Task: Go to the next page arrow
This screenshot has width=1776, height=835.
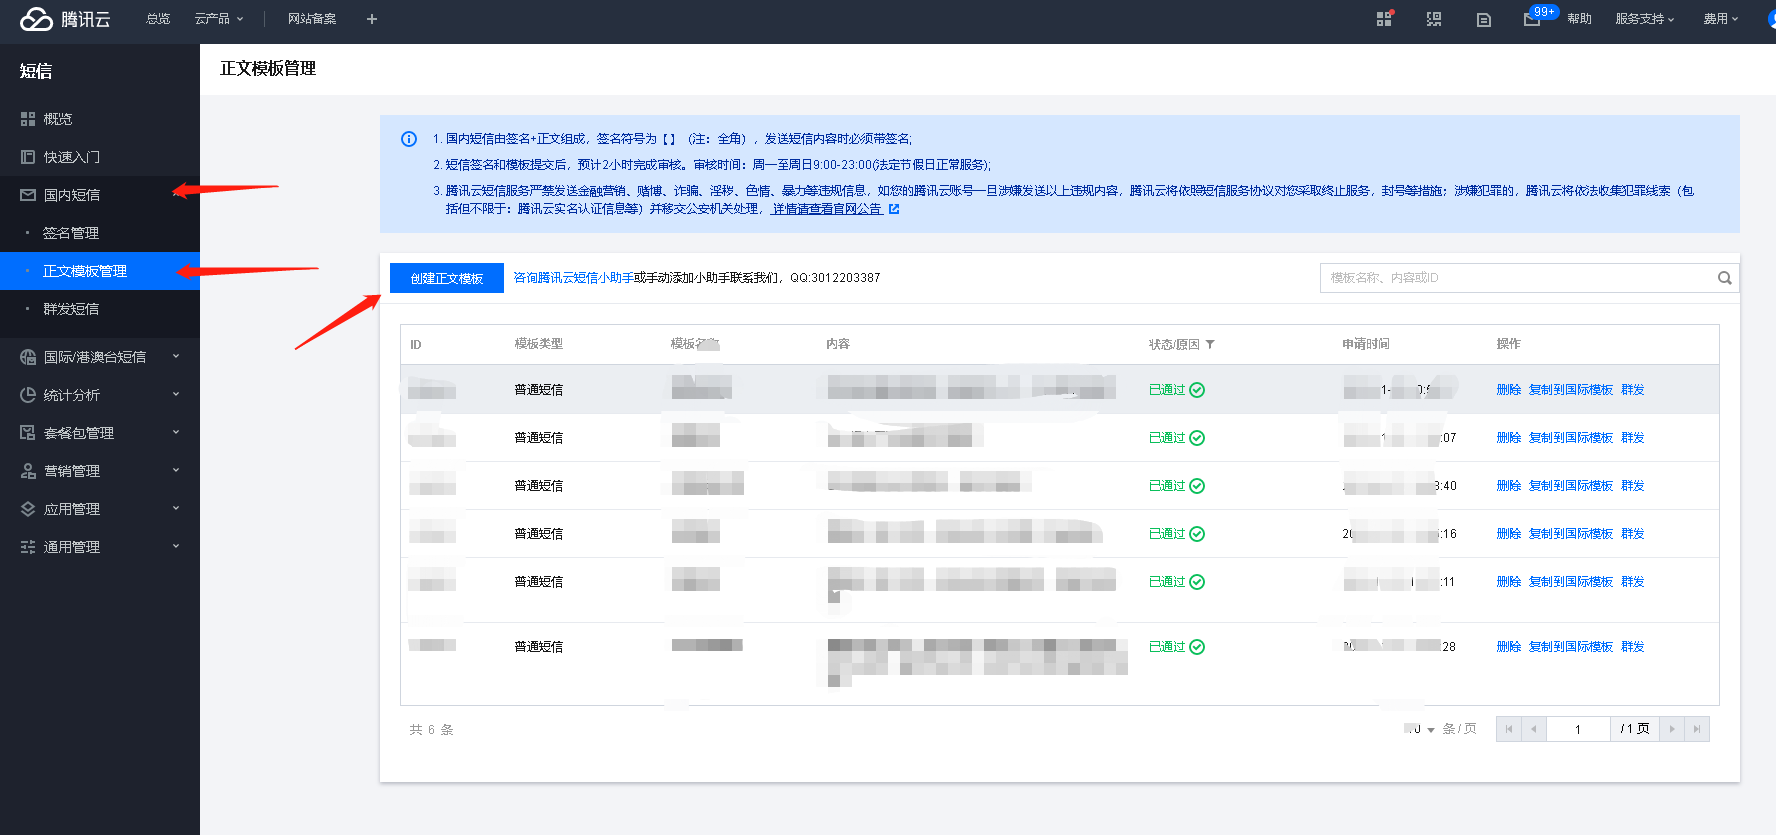Action: click(x=1671, y=729)
